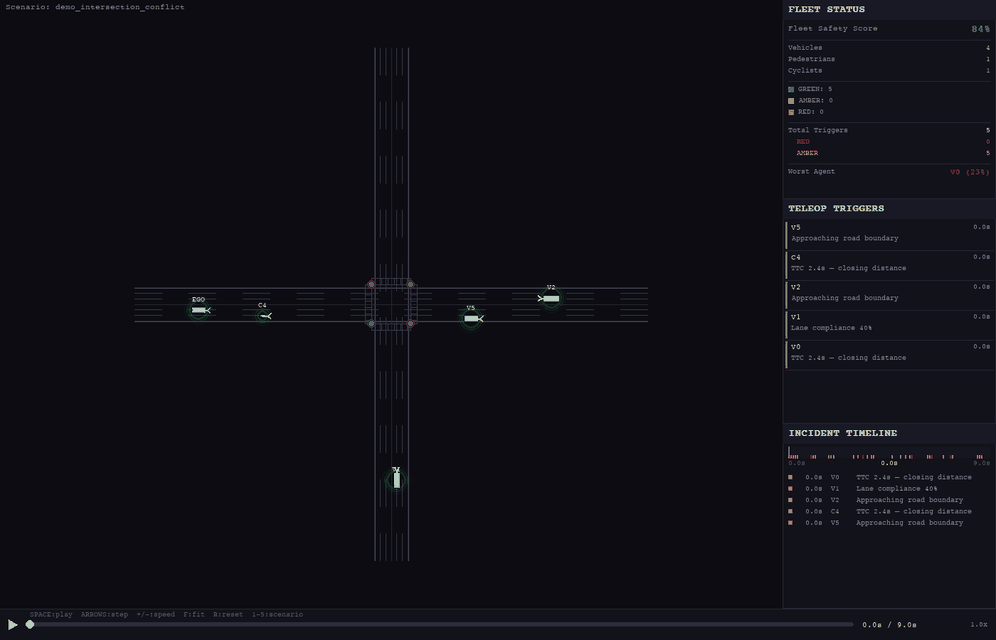
Task: Click the Fleet Safety Score 84% value
Action: [980, 29]
